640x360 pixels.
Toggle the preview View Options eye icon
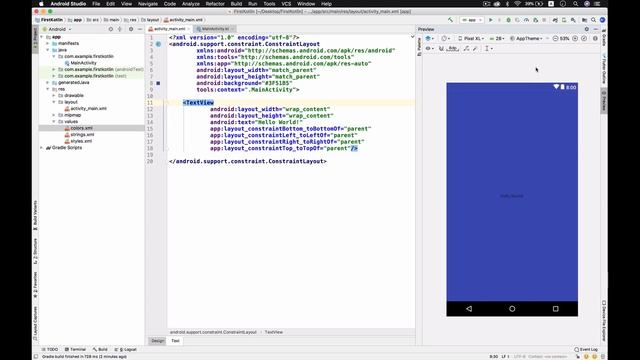coord(429,49)
